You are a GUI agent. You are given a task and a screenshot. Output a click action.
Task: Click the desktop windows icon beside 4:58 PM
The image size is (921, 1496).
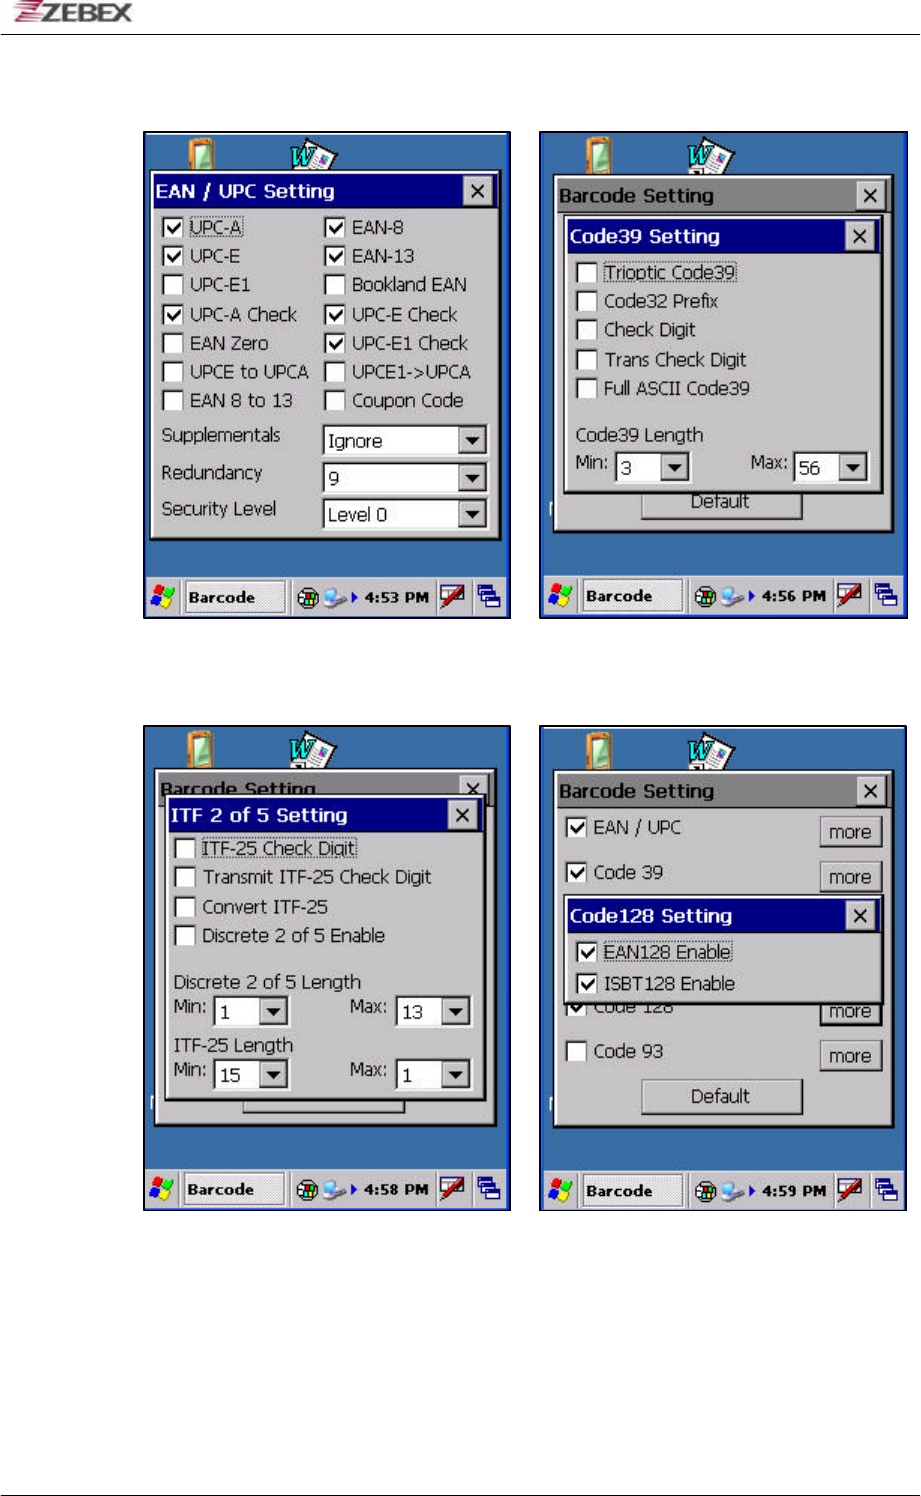click(x=489, y=1188)
